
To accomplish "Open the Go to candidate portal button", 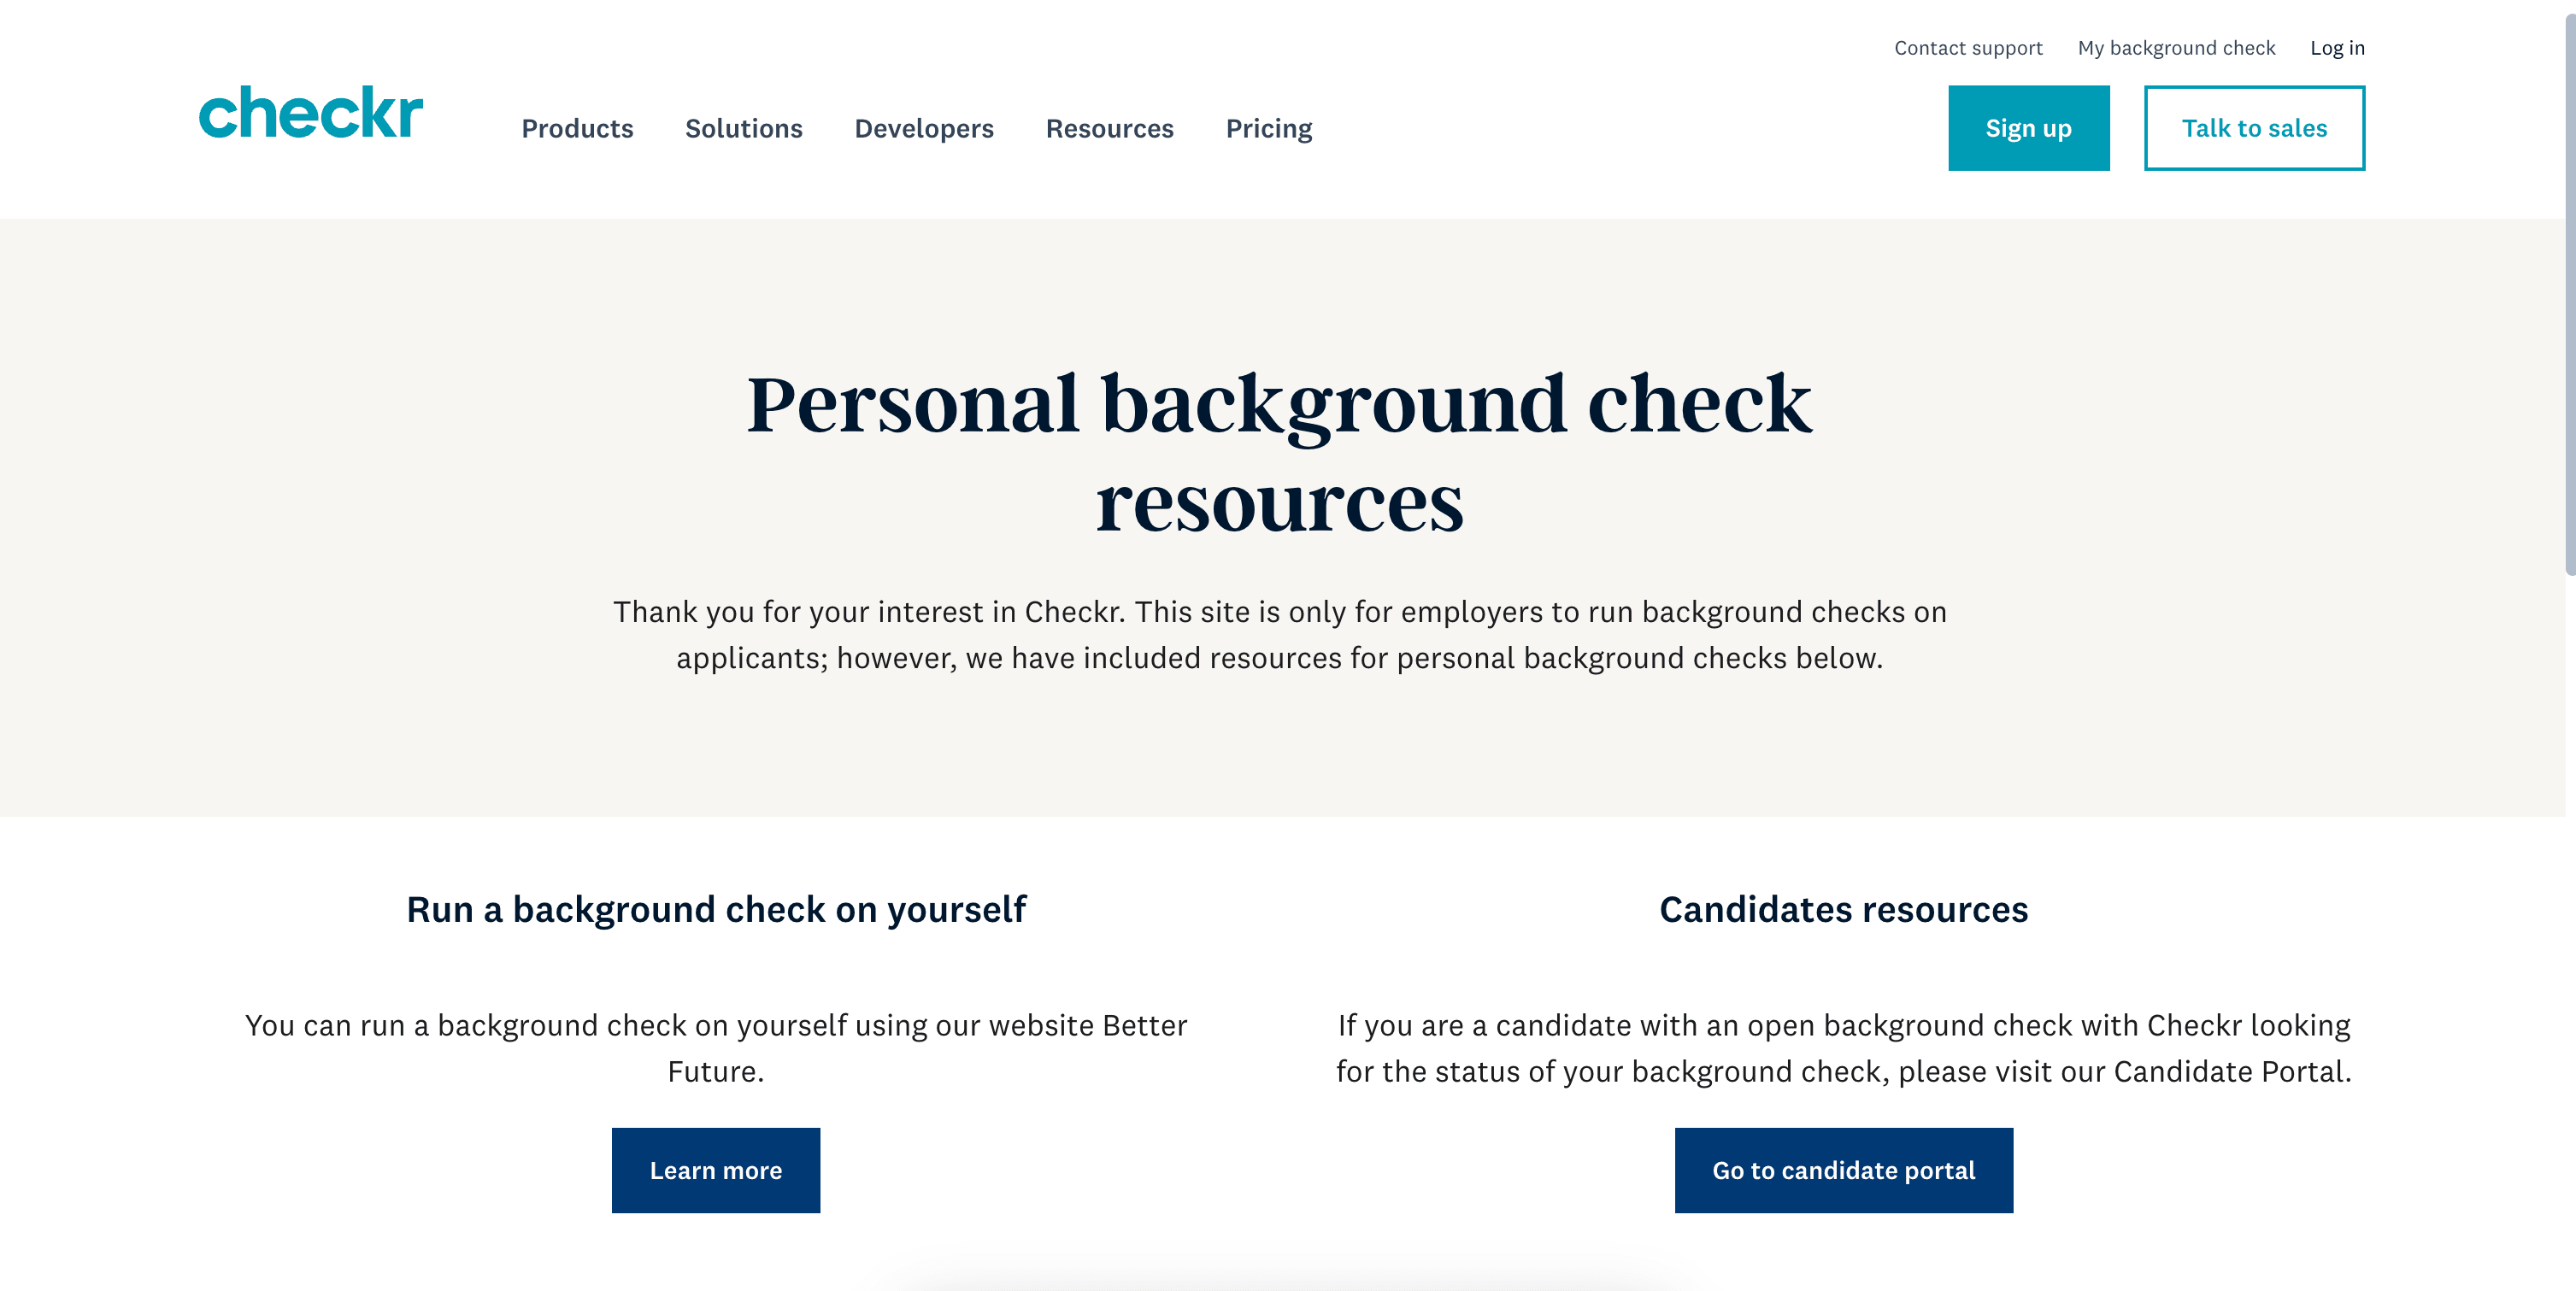I will (x=1843, y=1170).
